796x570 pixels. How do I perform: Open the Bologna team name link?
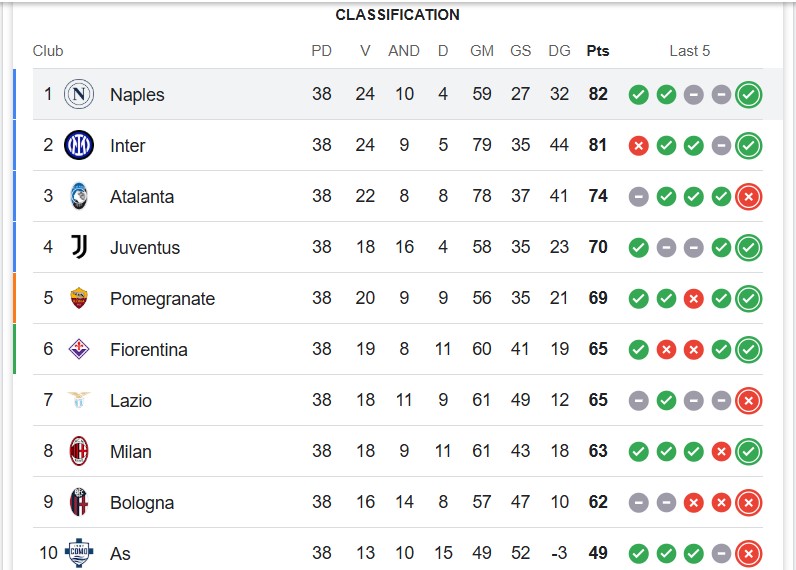tap(142, 502)
